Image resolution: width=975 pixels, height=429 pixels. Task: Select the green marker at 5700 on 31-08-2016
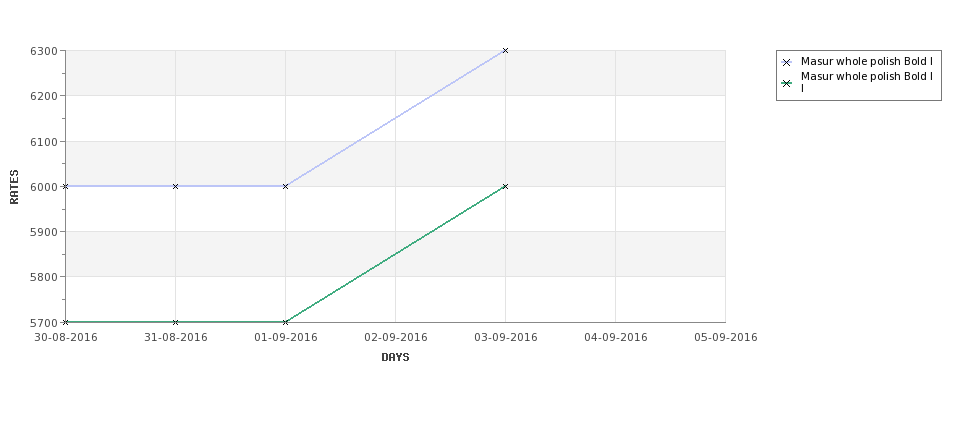(175, 322)
